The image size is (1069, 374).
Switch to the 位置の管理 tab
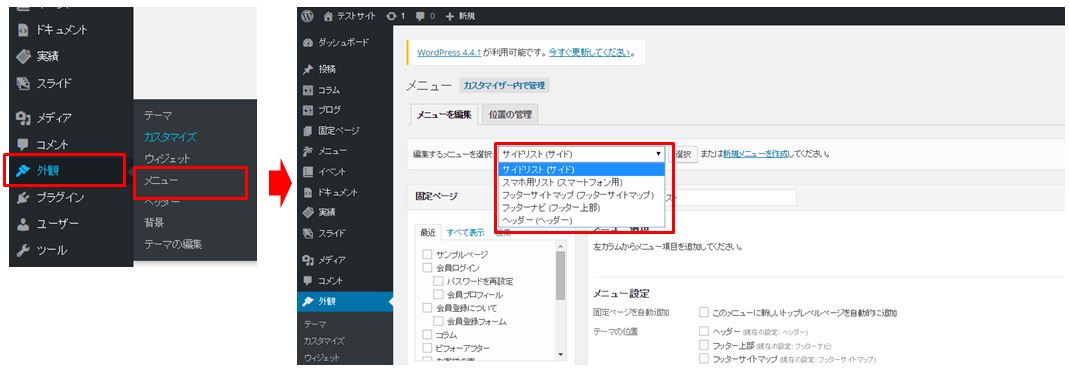point(510,115)
